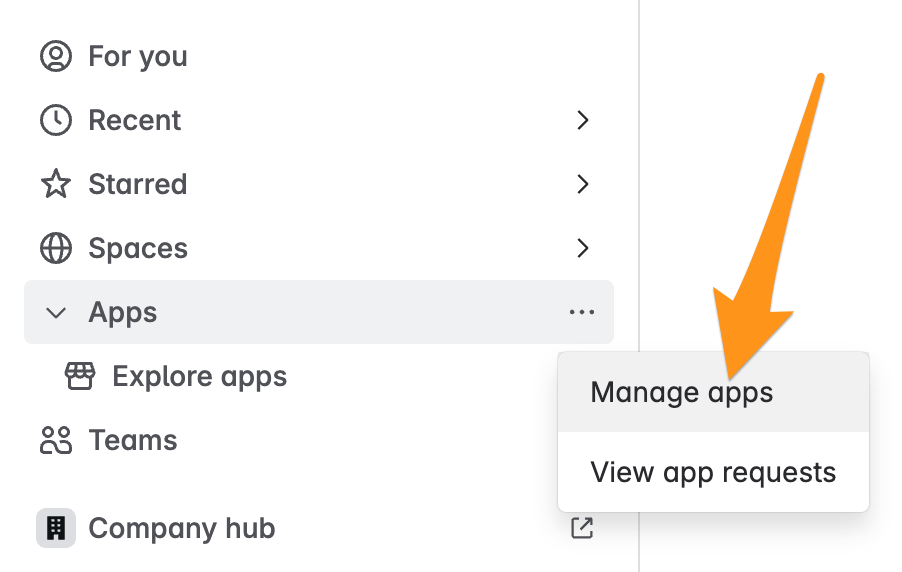Click the Starred star icon
Image resolution: width=902 pixels, height=572 pixels.
tap(56, 184)
